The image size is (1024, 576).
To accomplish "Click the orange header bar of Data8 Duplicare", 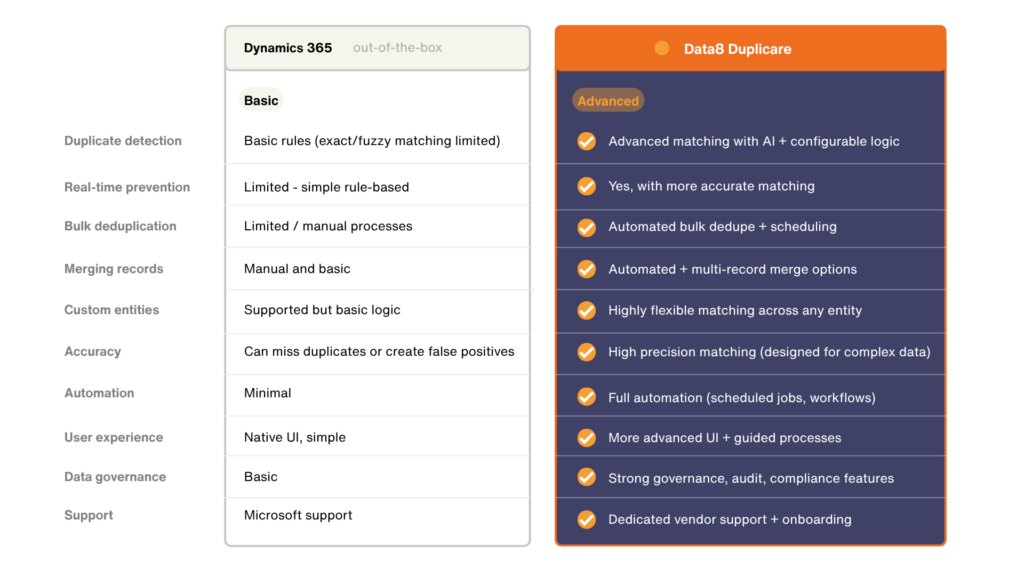I will pos(750,47).
